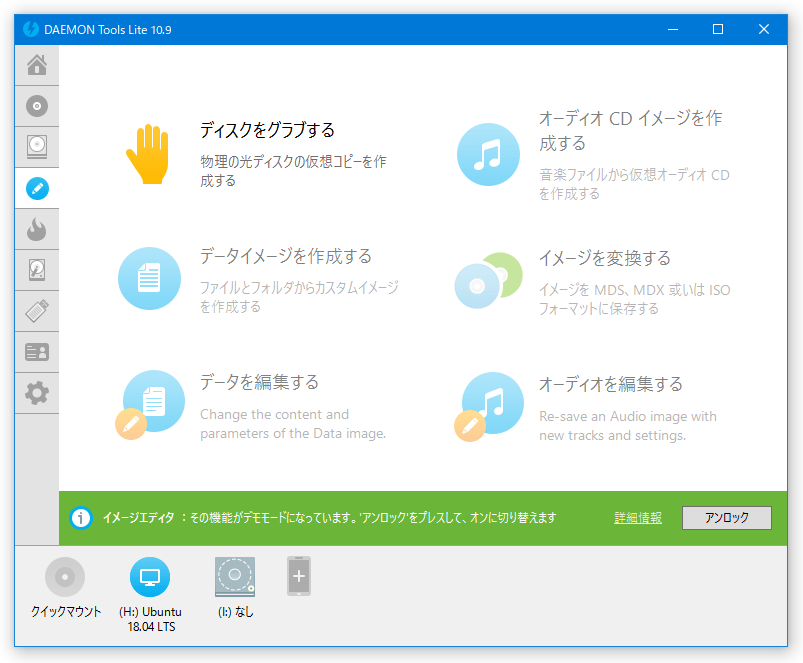Open the virtual drive section in sidebar

[x=37, y=147]
